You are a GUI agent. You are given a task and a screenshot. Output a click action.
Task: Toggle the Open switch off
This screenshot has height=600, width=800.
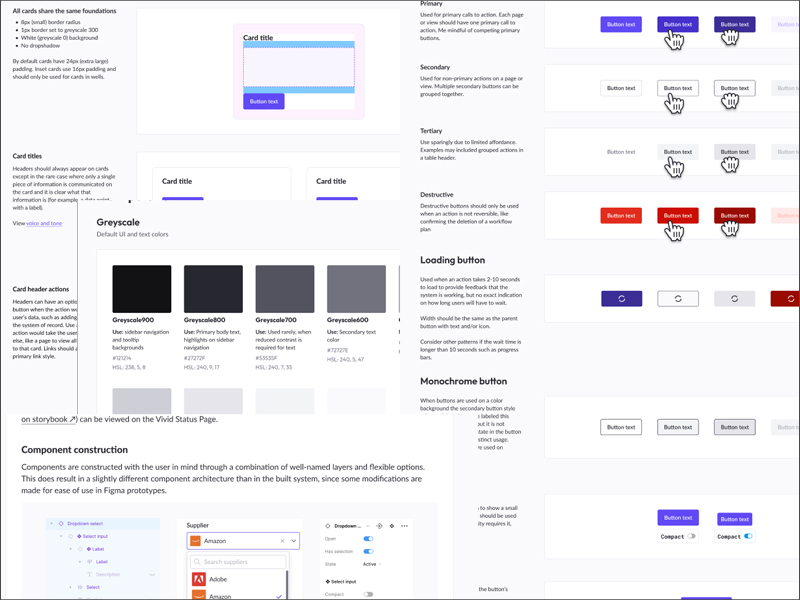coord(368,538)
